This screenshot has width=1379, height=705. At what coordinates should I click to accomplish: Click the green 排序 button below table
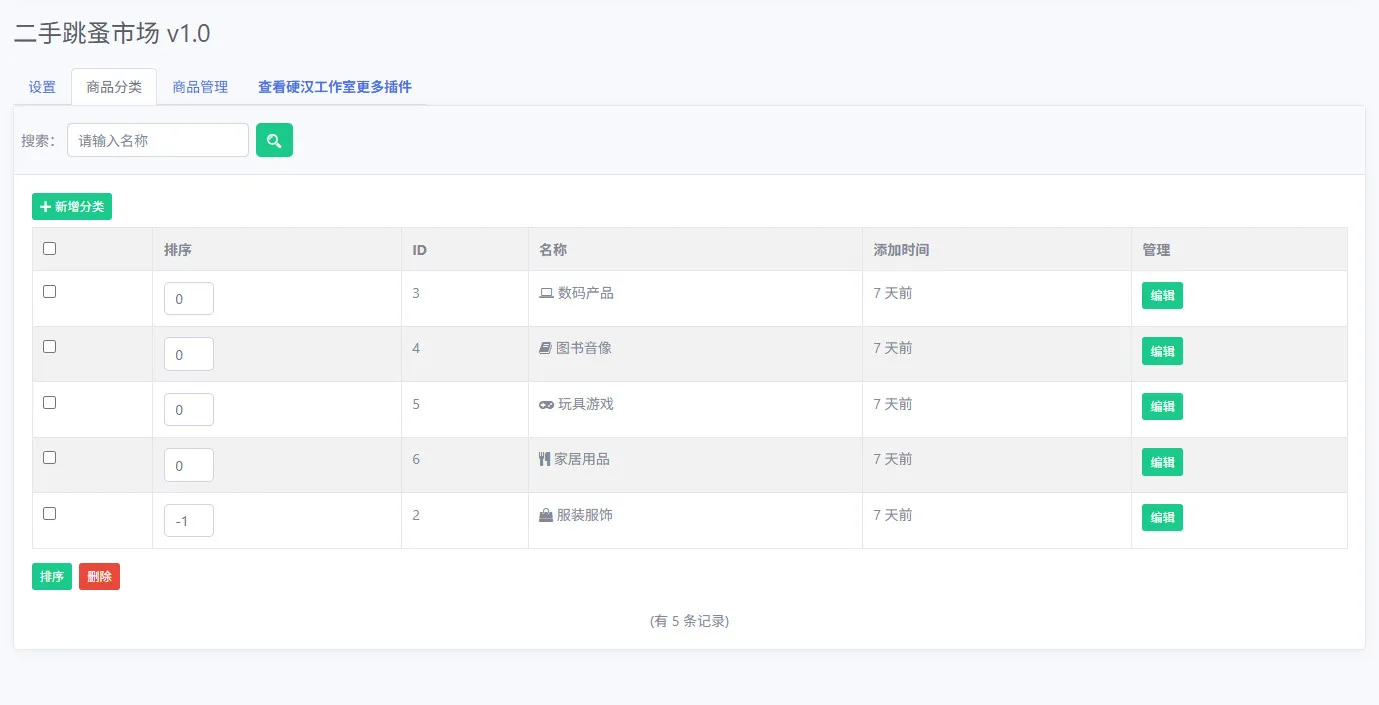tap(52, 577)
